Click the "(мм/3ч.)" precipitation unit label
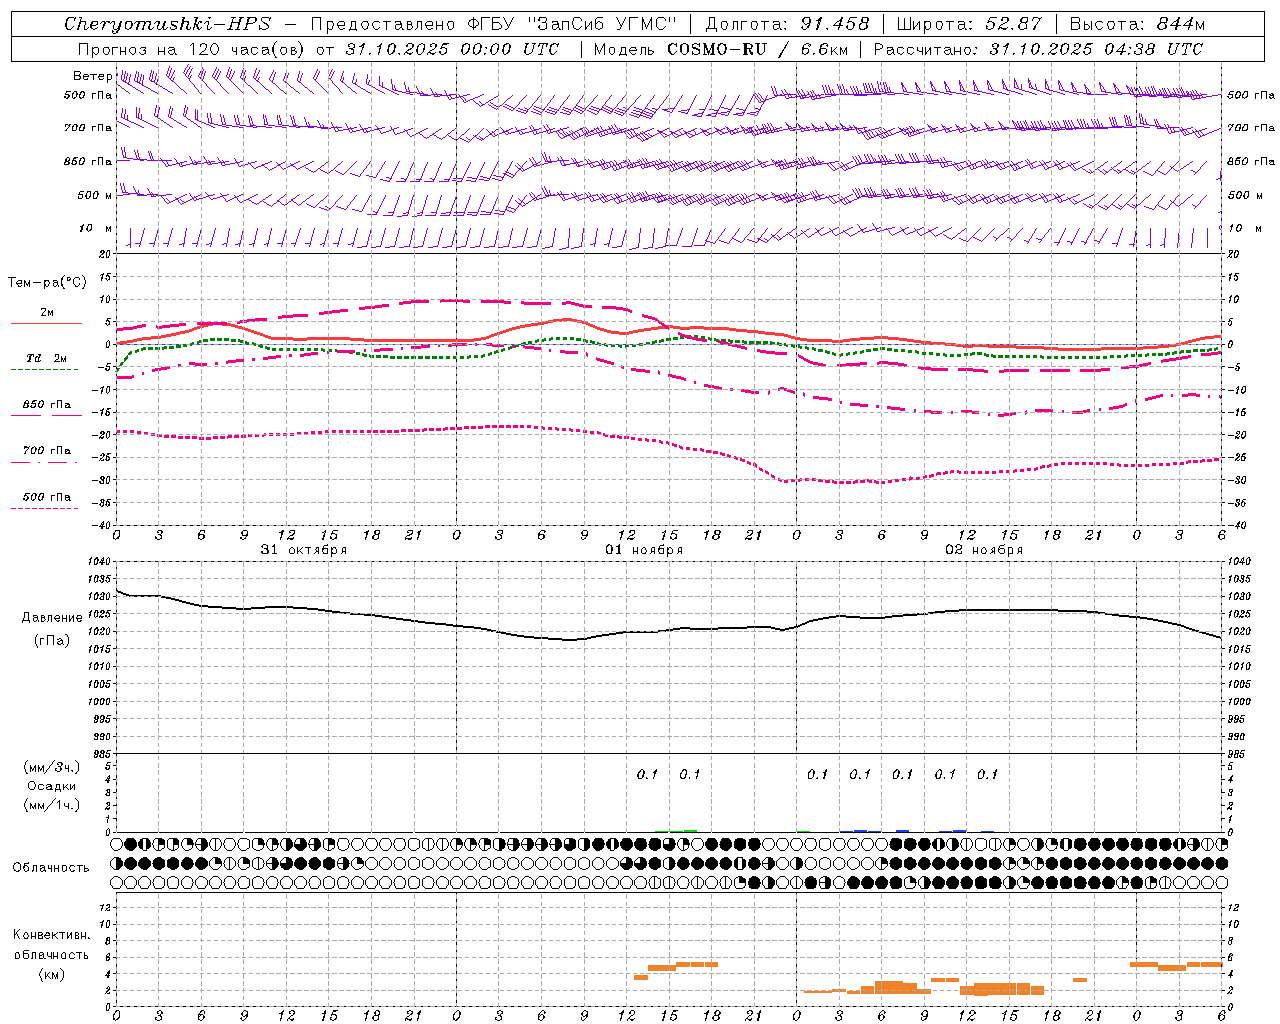The width and height of the screenshot is (1280, 1024). (51, 767)
